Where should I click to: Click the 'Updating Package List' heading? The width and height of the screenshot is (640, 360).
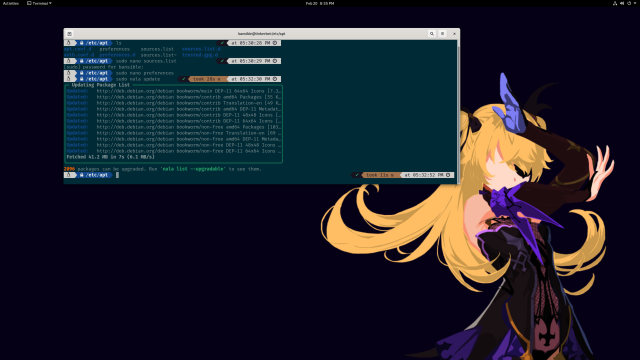coord(100,85)
